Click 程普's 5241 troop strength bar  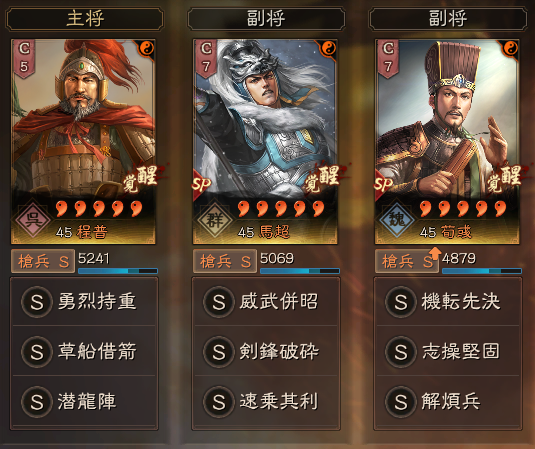coord(118,271)
